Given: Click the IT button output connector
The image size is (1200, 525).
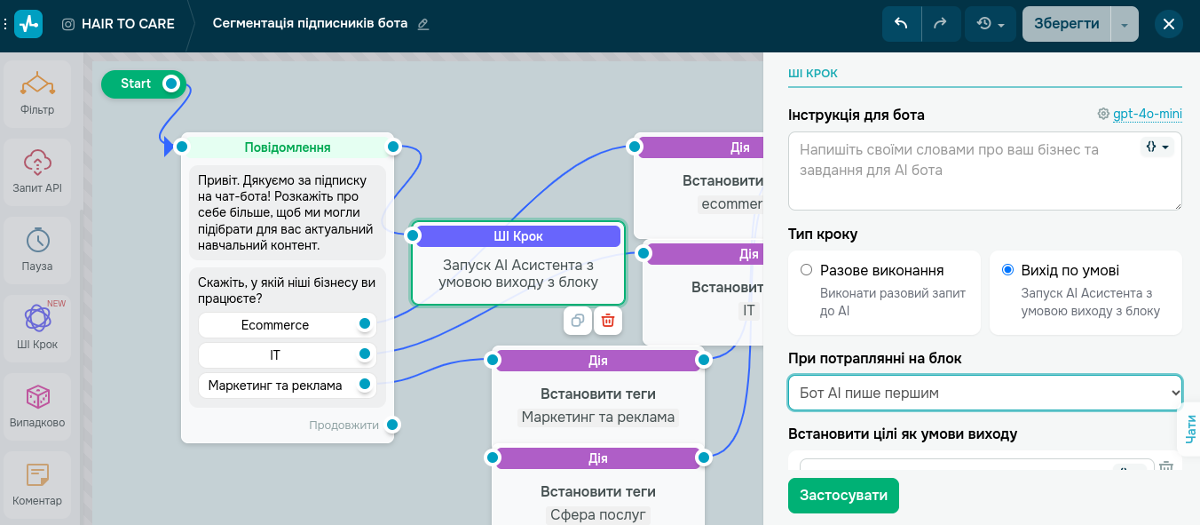Looking at the screenshot, I should coord(365,354).
